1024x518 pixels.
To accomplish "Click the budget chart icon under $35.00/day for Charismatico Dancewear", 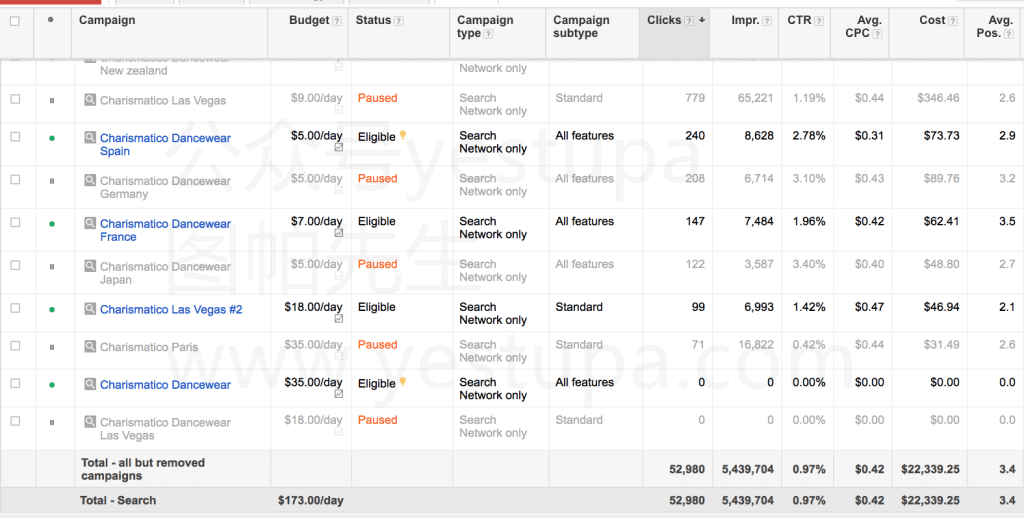I will point(338,394).
